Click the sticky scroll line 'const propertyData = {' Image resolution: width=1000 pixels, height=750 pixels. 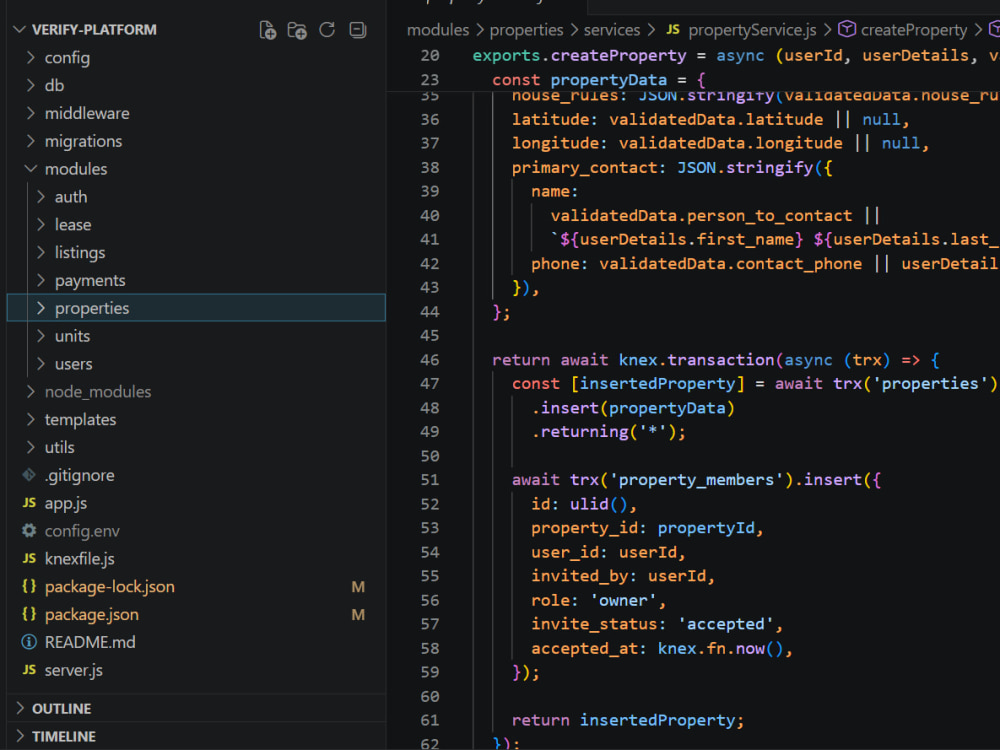tap(599, 80)
